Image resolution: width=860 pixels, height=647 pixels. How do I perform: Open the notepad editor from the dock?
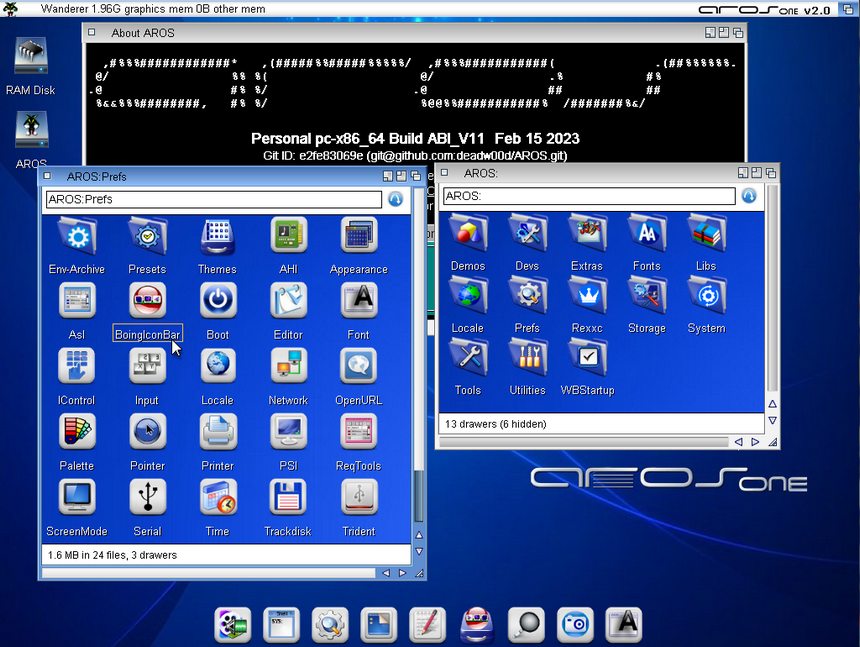click(427, 624)
